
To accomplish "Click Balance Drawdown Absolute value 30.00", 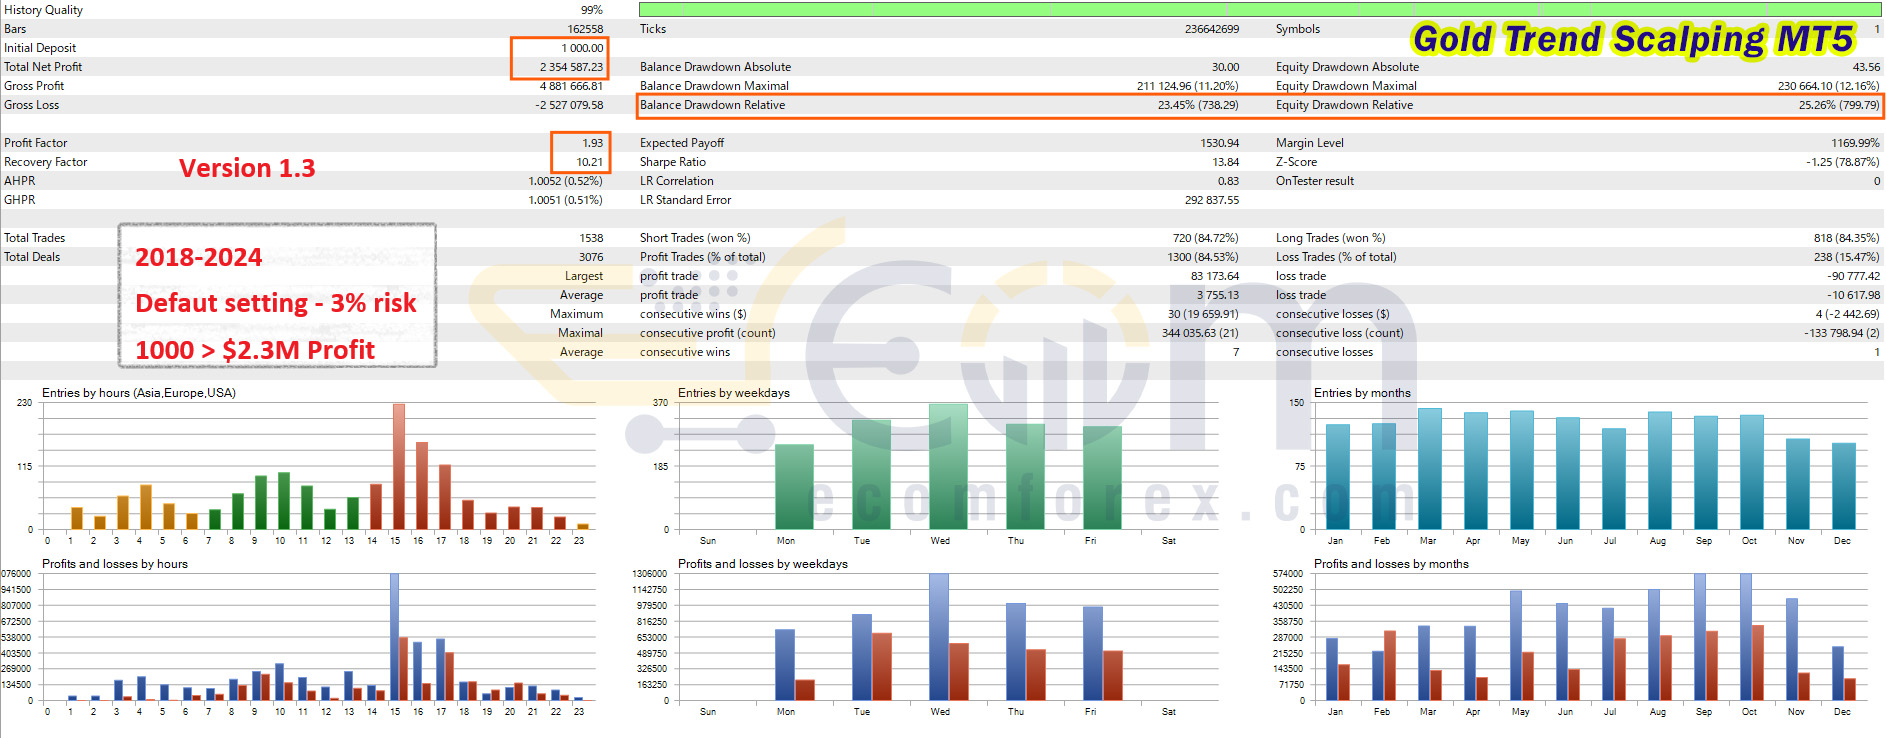I will coord(1225,67).
